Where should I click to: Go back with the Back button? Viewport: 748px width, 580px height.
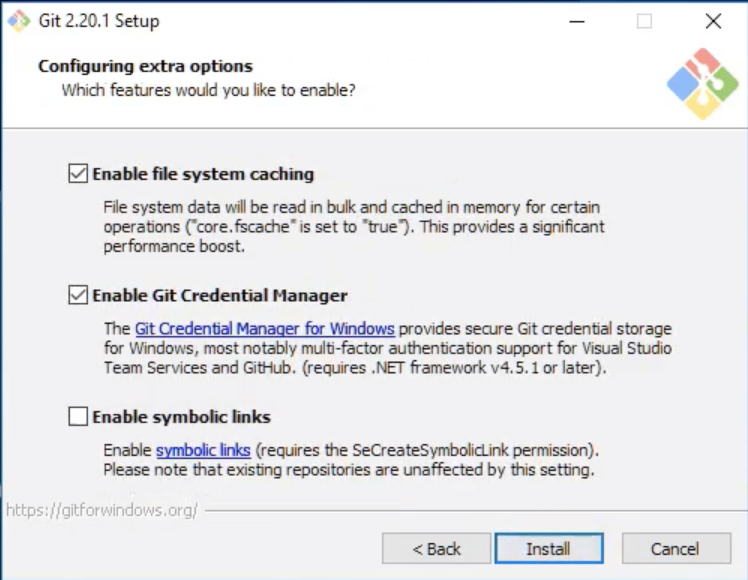(x=436, y=549)
